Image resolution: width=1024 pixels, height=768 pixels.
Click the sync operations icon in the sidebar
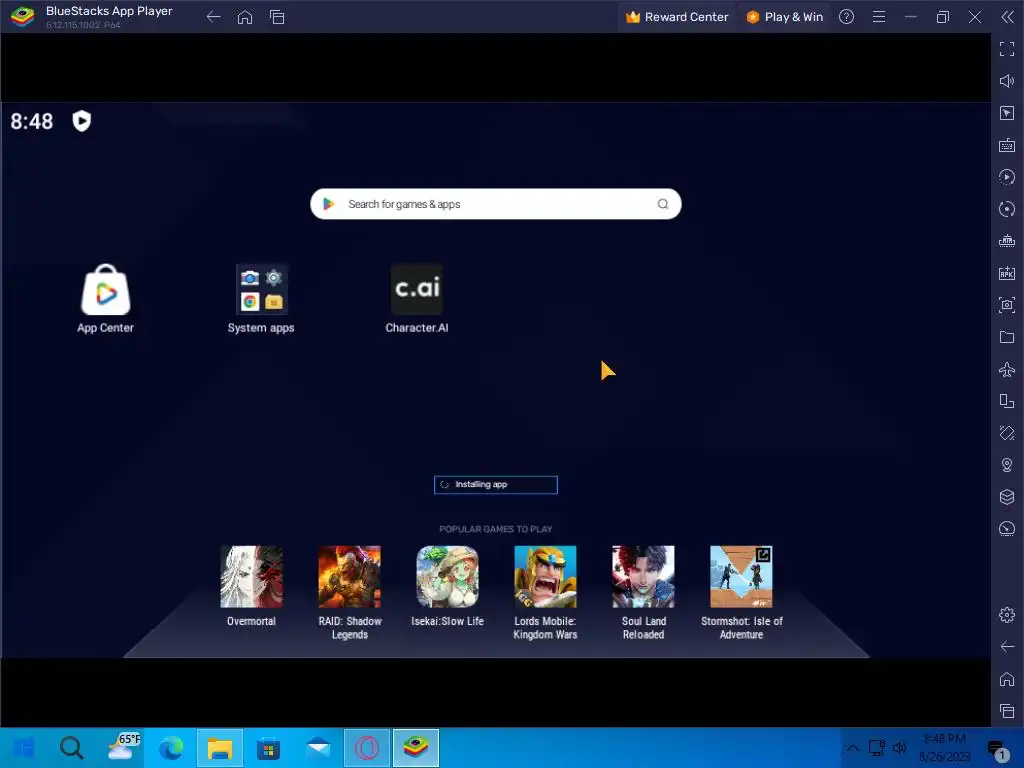1007,209
